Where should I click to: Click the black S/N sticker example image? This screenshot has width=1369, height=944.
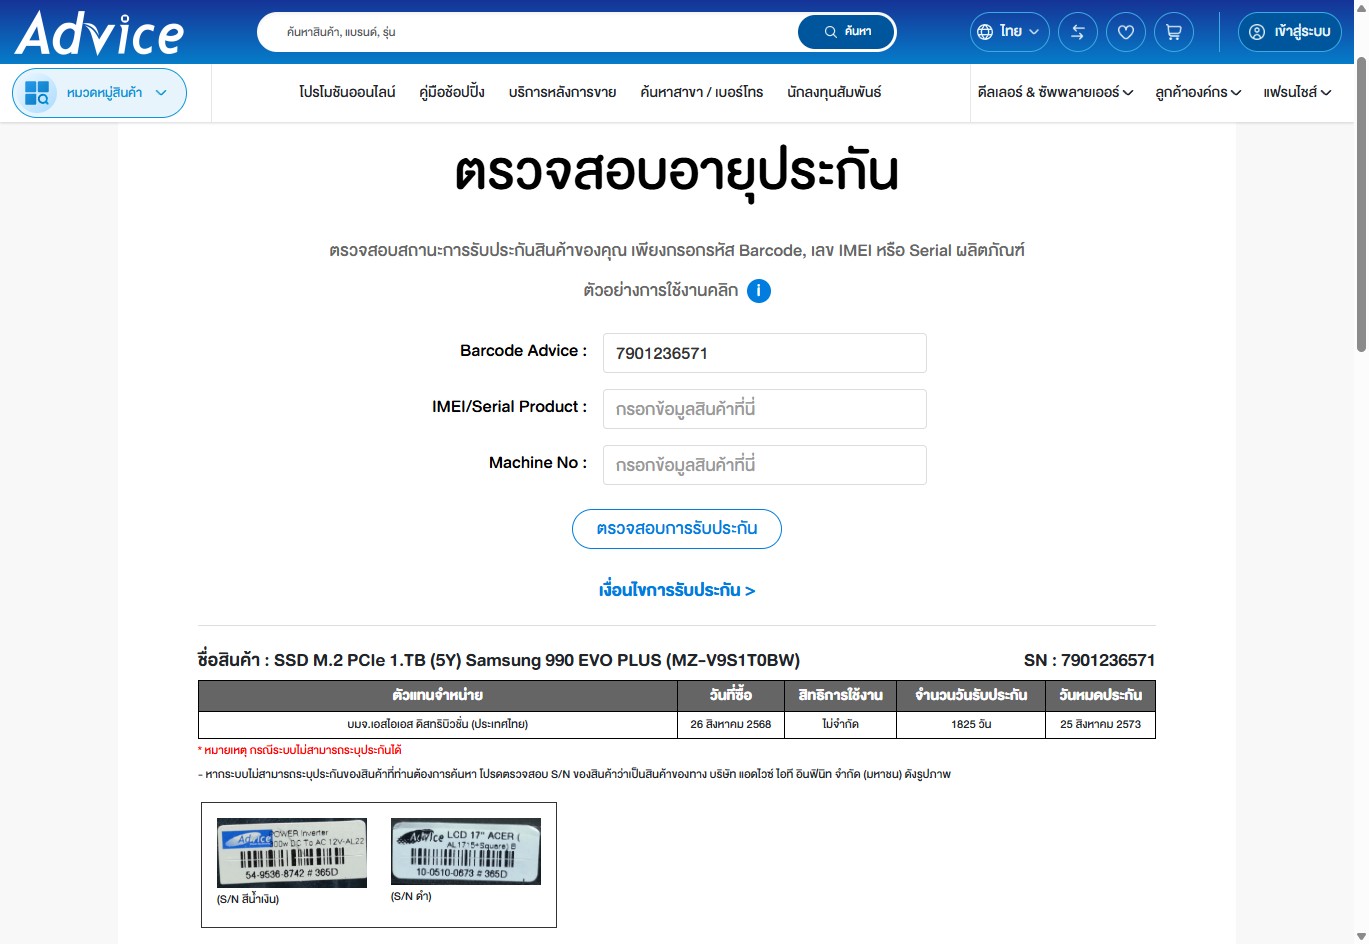tap(466, 851)
